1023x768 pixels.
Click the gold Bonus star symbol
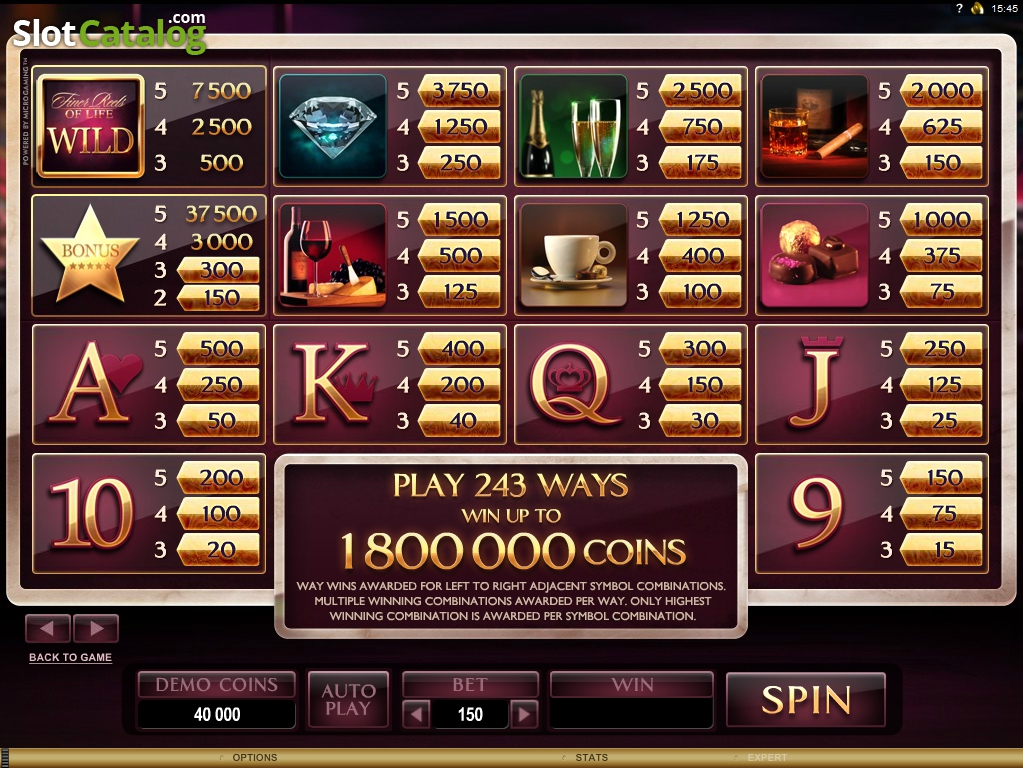[90, 255]
